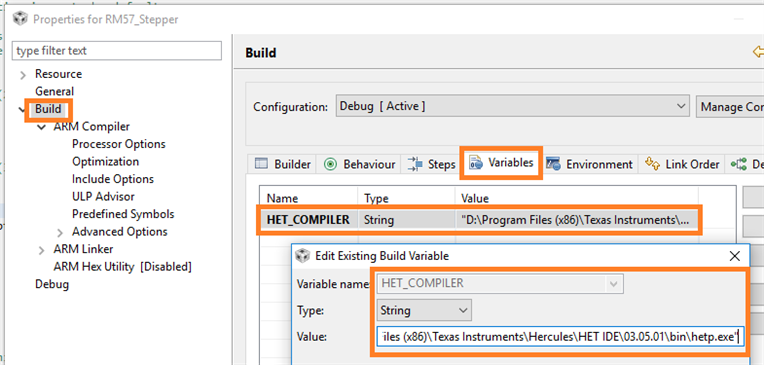Click the Environment tab icon
The width and height of the screenshot is (764, 365).
[553, 164]
